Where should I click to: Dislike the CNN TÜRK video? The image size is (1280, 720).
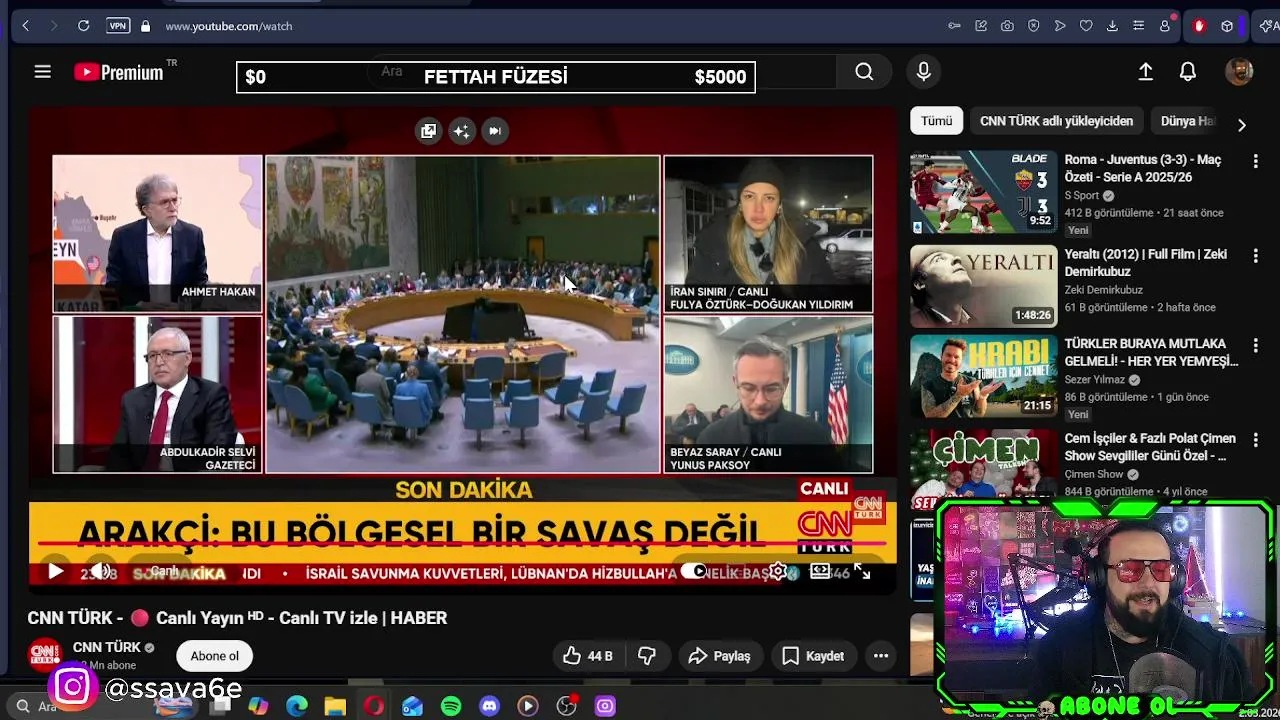(x=647, y=656)
